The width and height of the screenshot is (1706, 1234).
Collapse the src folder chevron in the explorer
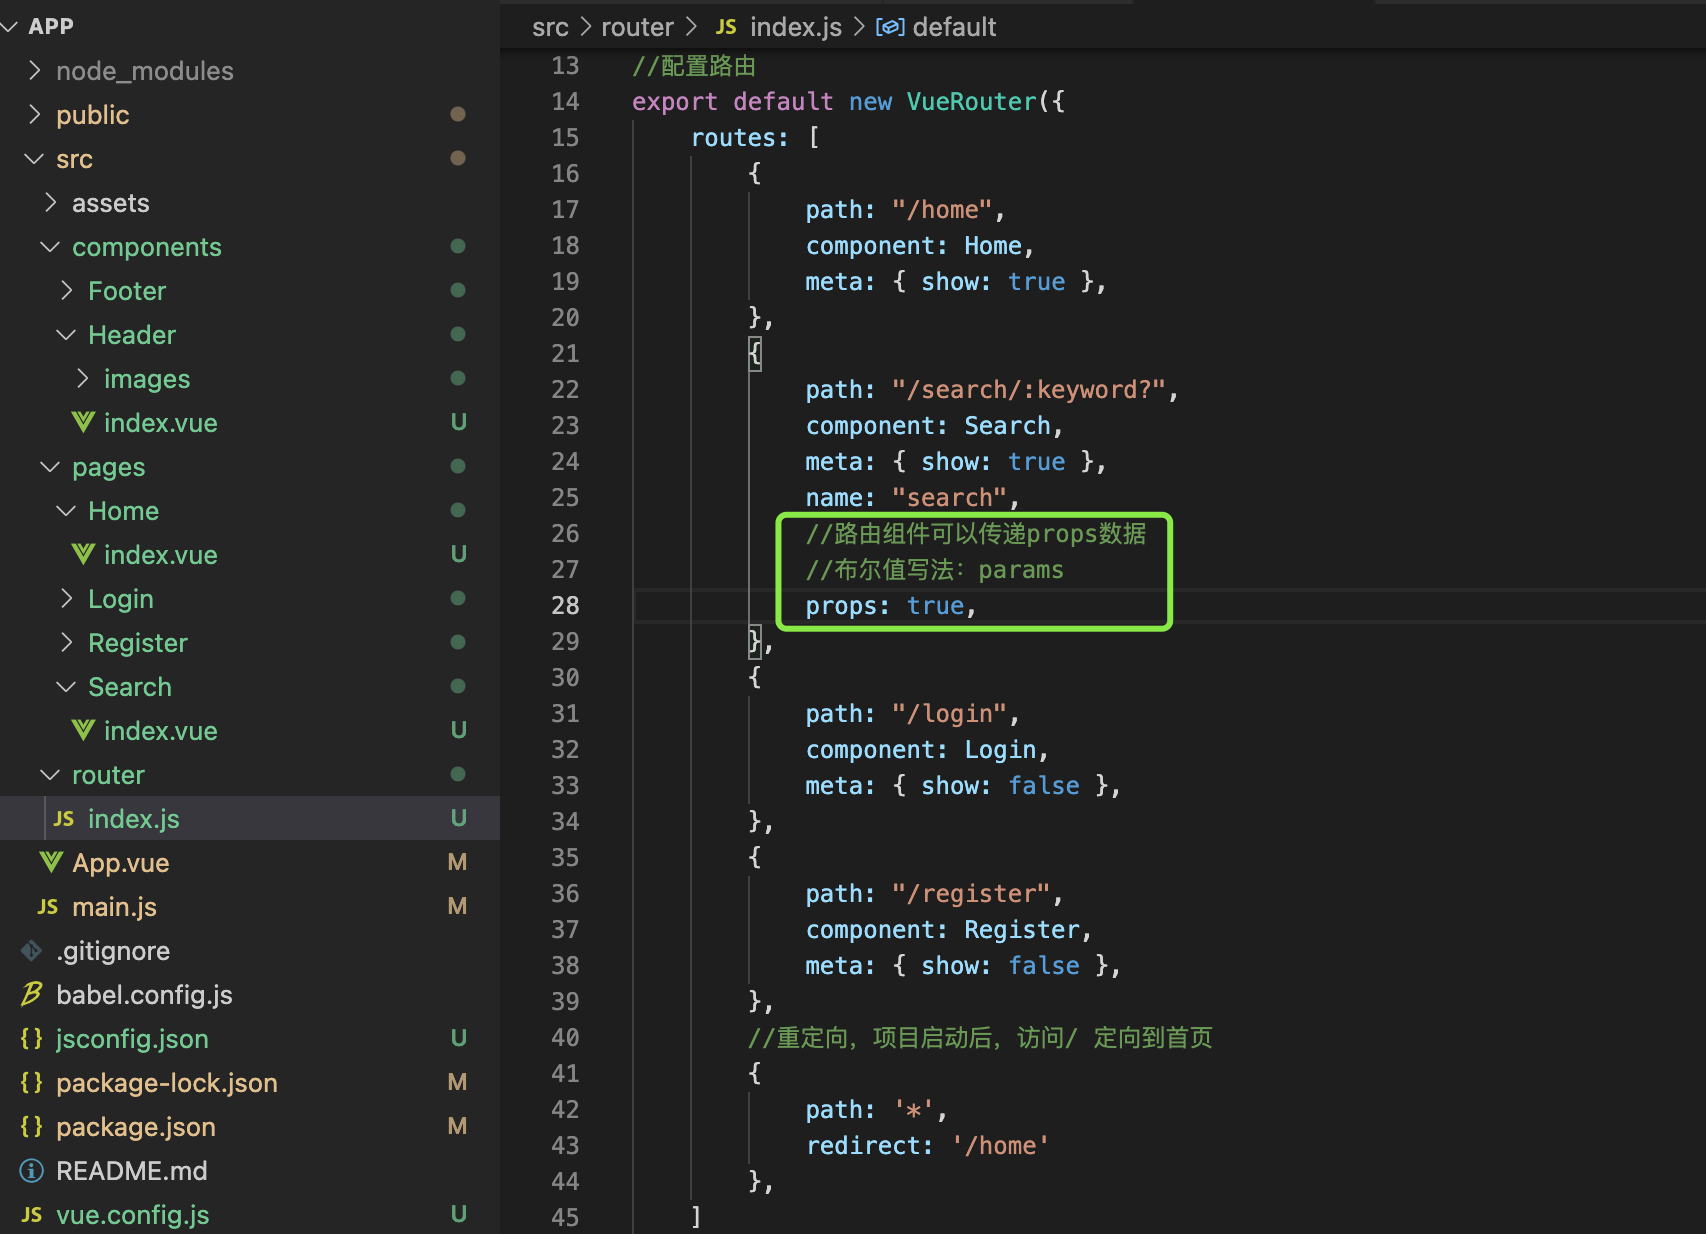coord(35,158)
